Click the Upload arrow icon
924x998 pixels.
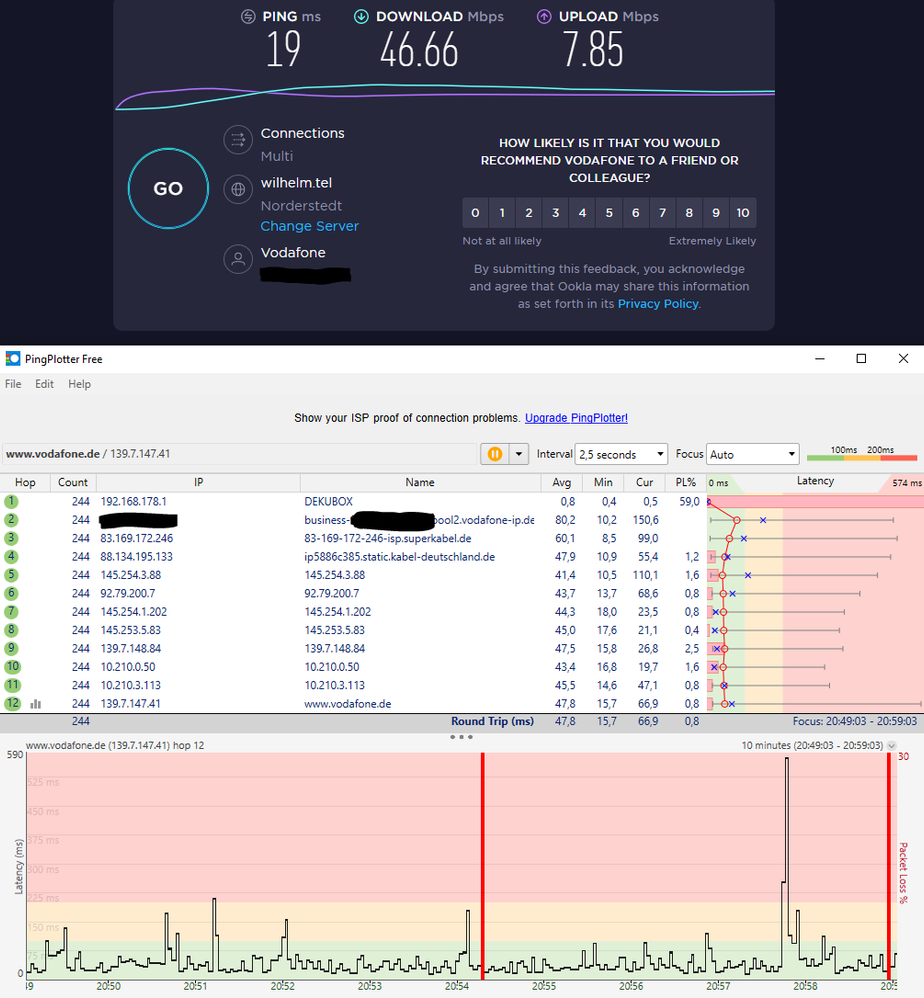coord(544,17)
